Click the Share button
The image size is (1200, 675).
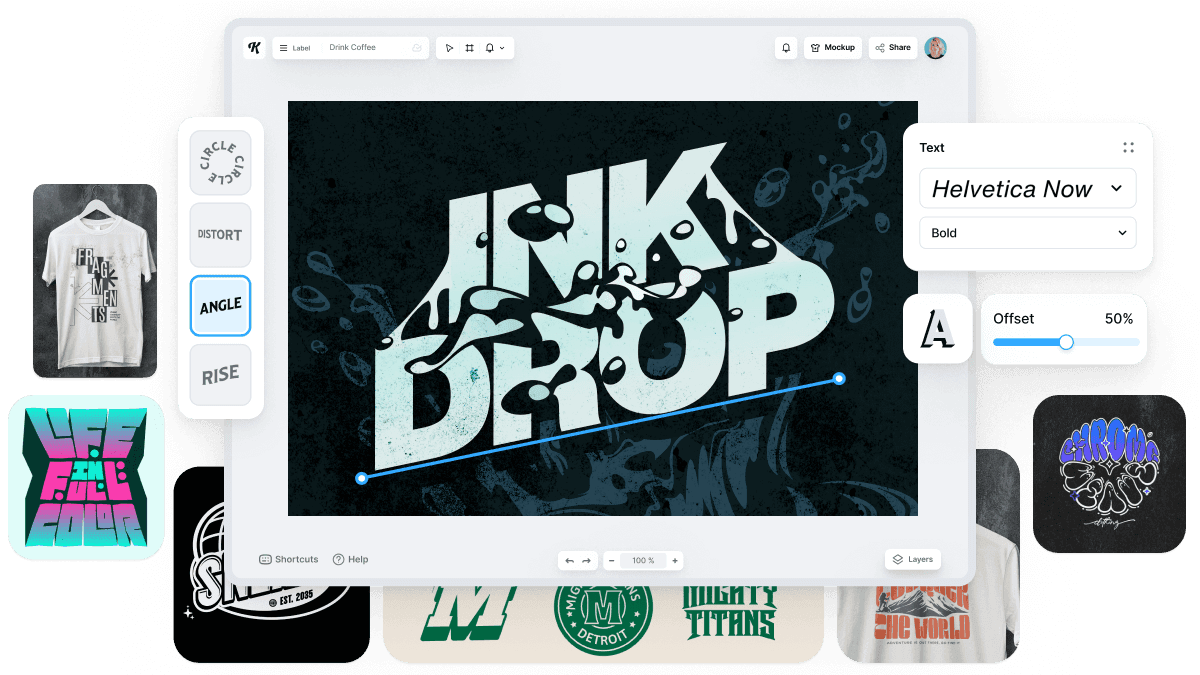click(892, 47)
